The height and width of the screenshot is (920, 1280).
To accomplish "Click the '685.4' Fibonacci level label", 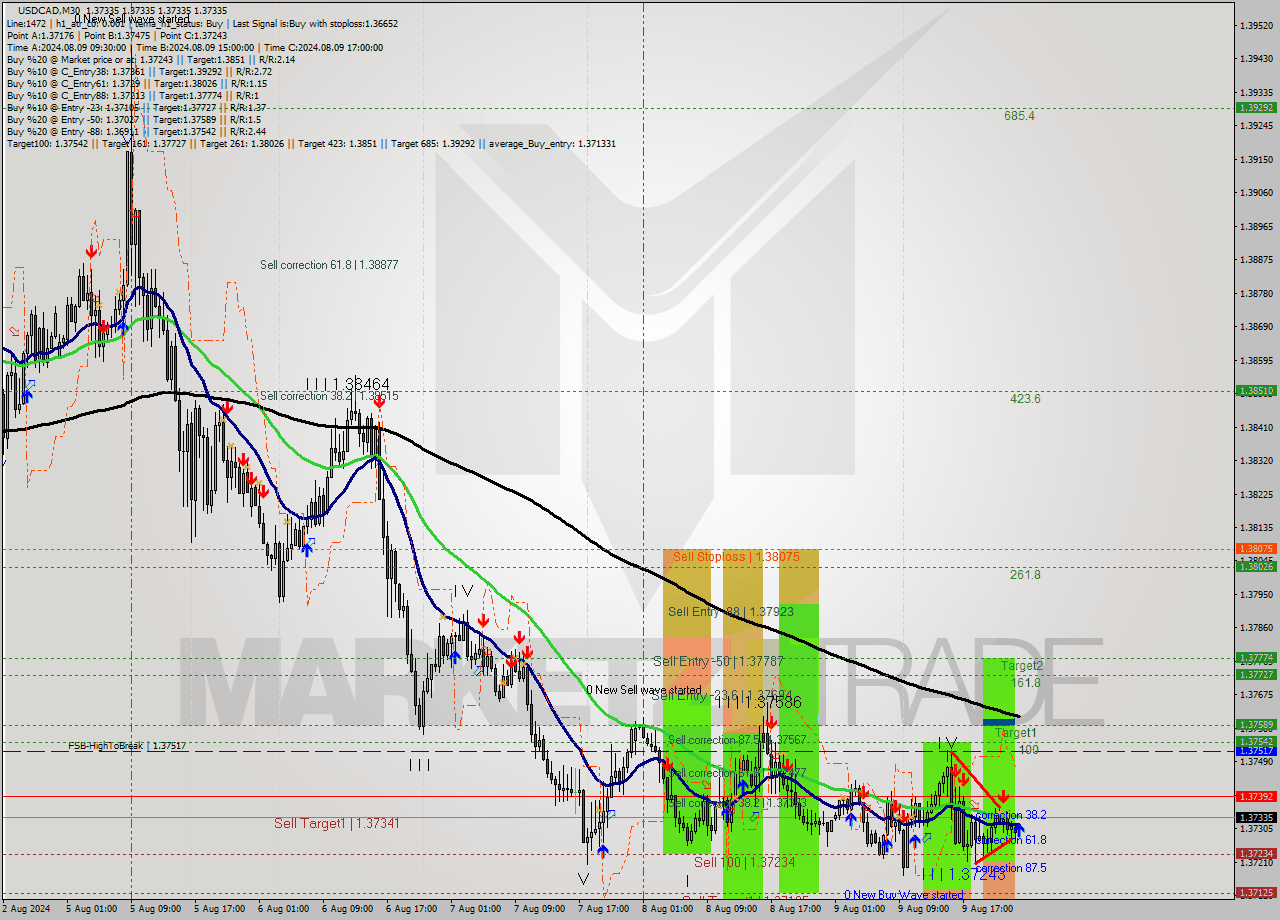I will 1019,116.
